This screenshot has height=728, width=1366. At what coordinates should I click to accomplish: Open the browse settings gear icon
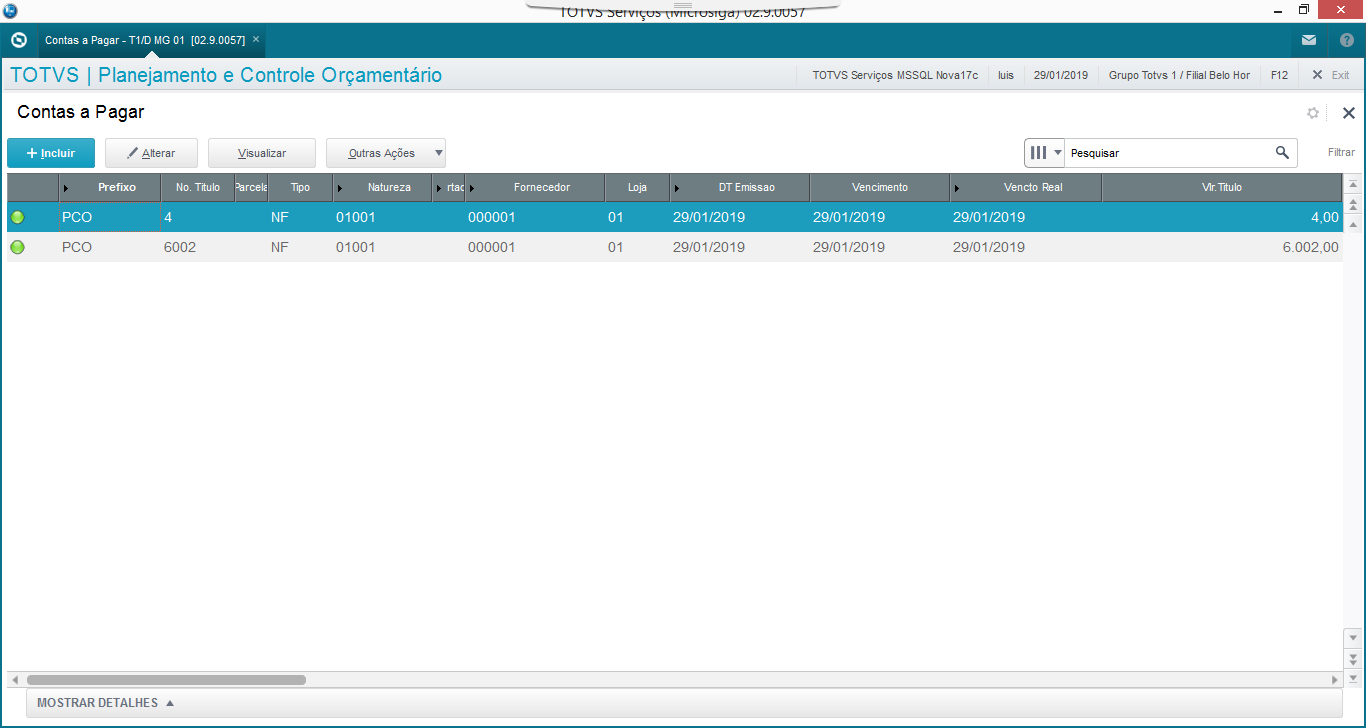[x=1313, y=113]
